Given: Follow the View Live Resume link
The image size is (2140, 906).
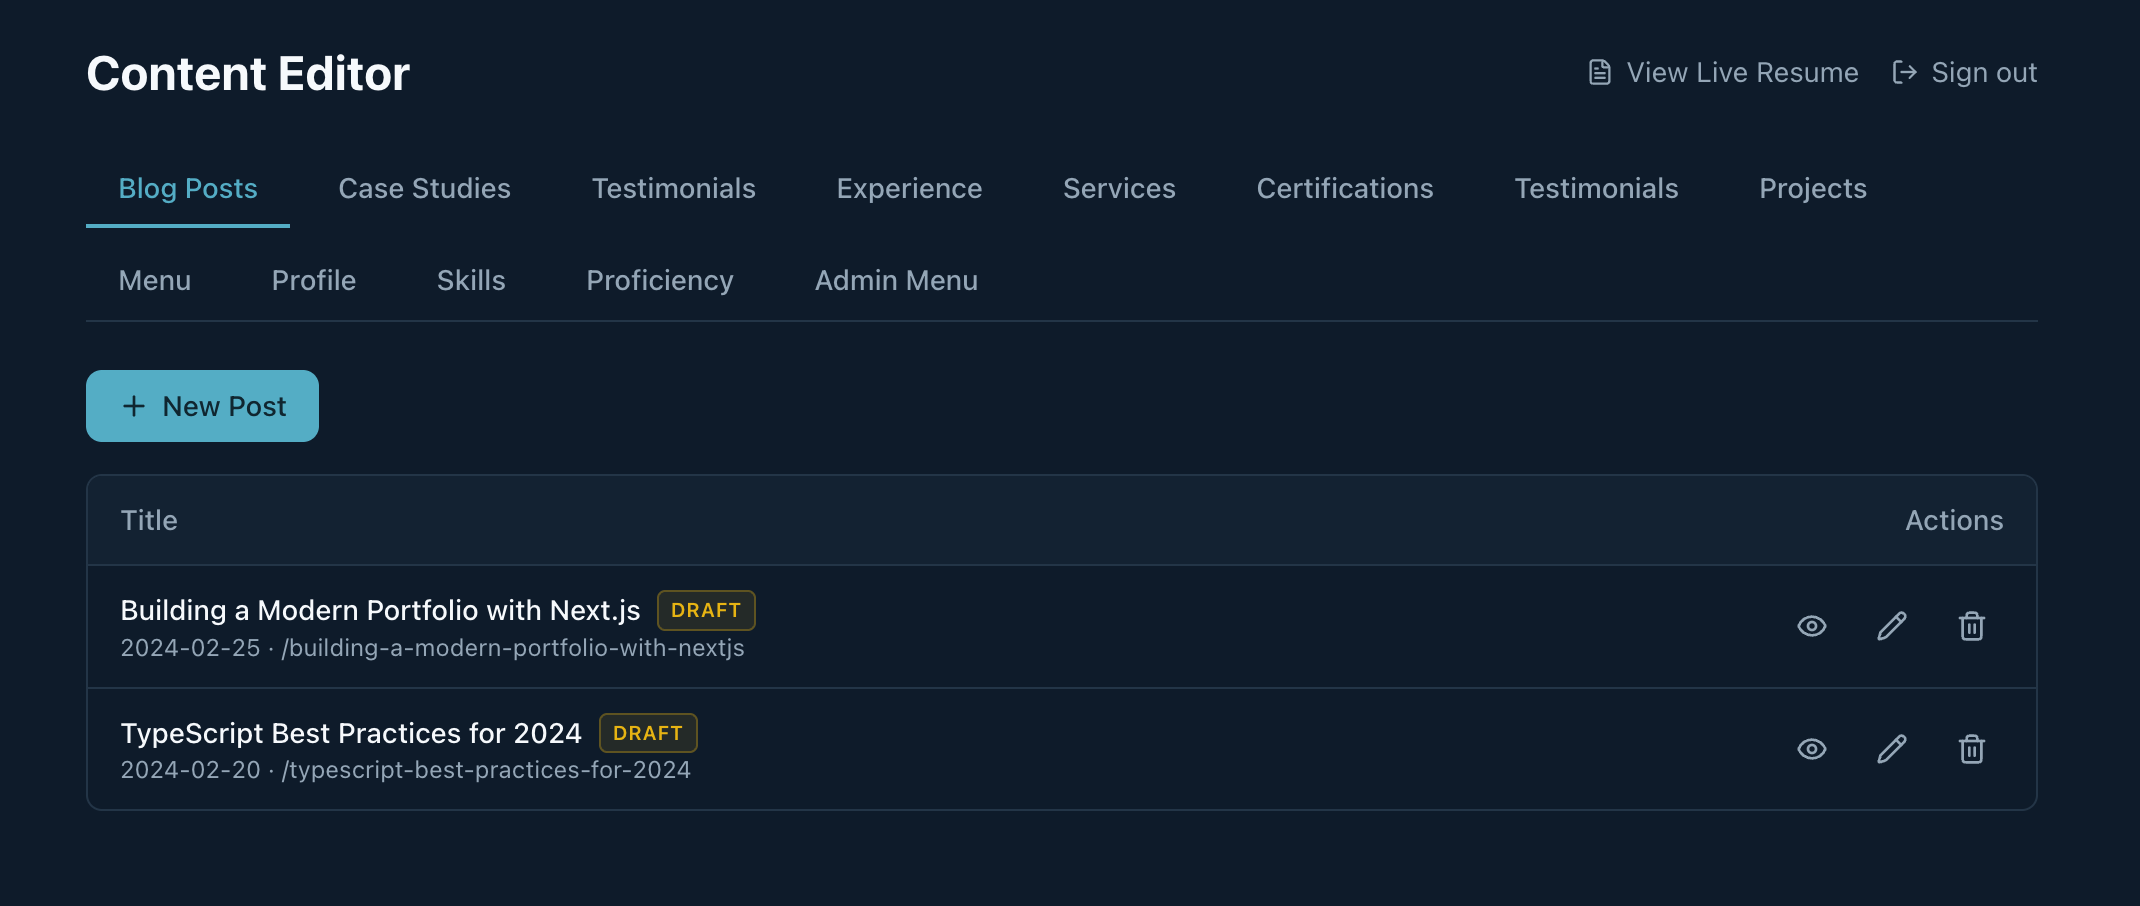Looking at the screenshot, I should tap(1723, 72).
